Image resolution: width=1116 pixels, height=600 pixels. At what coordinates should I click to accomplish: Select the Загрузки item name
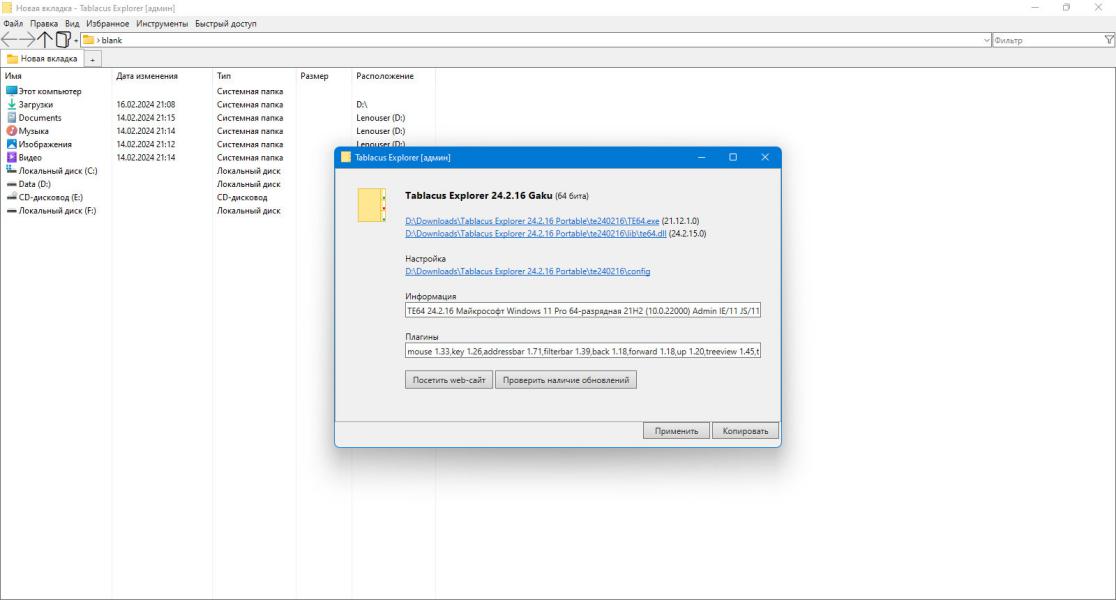(x=36, y=105)
